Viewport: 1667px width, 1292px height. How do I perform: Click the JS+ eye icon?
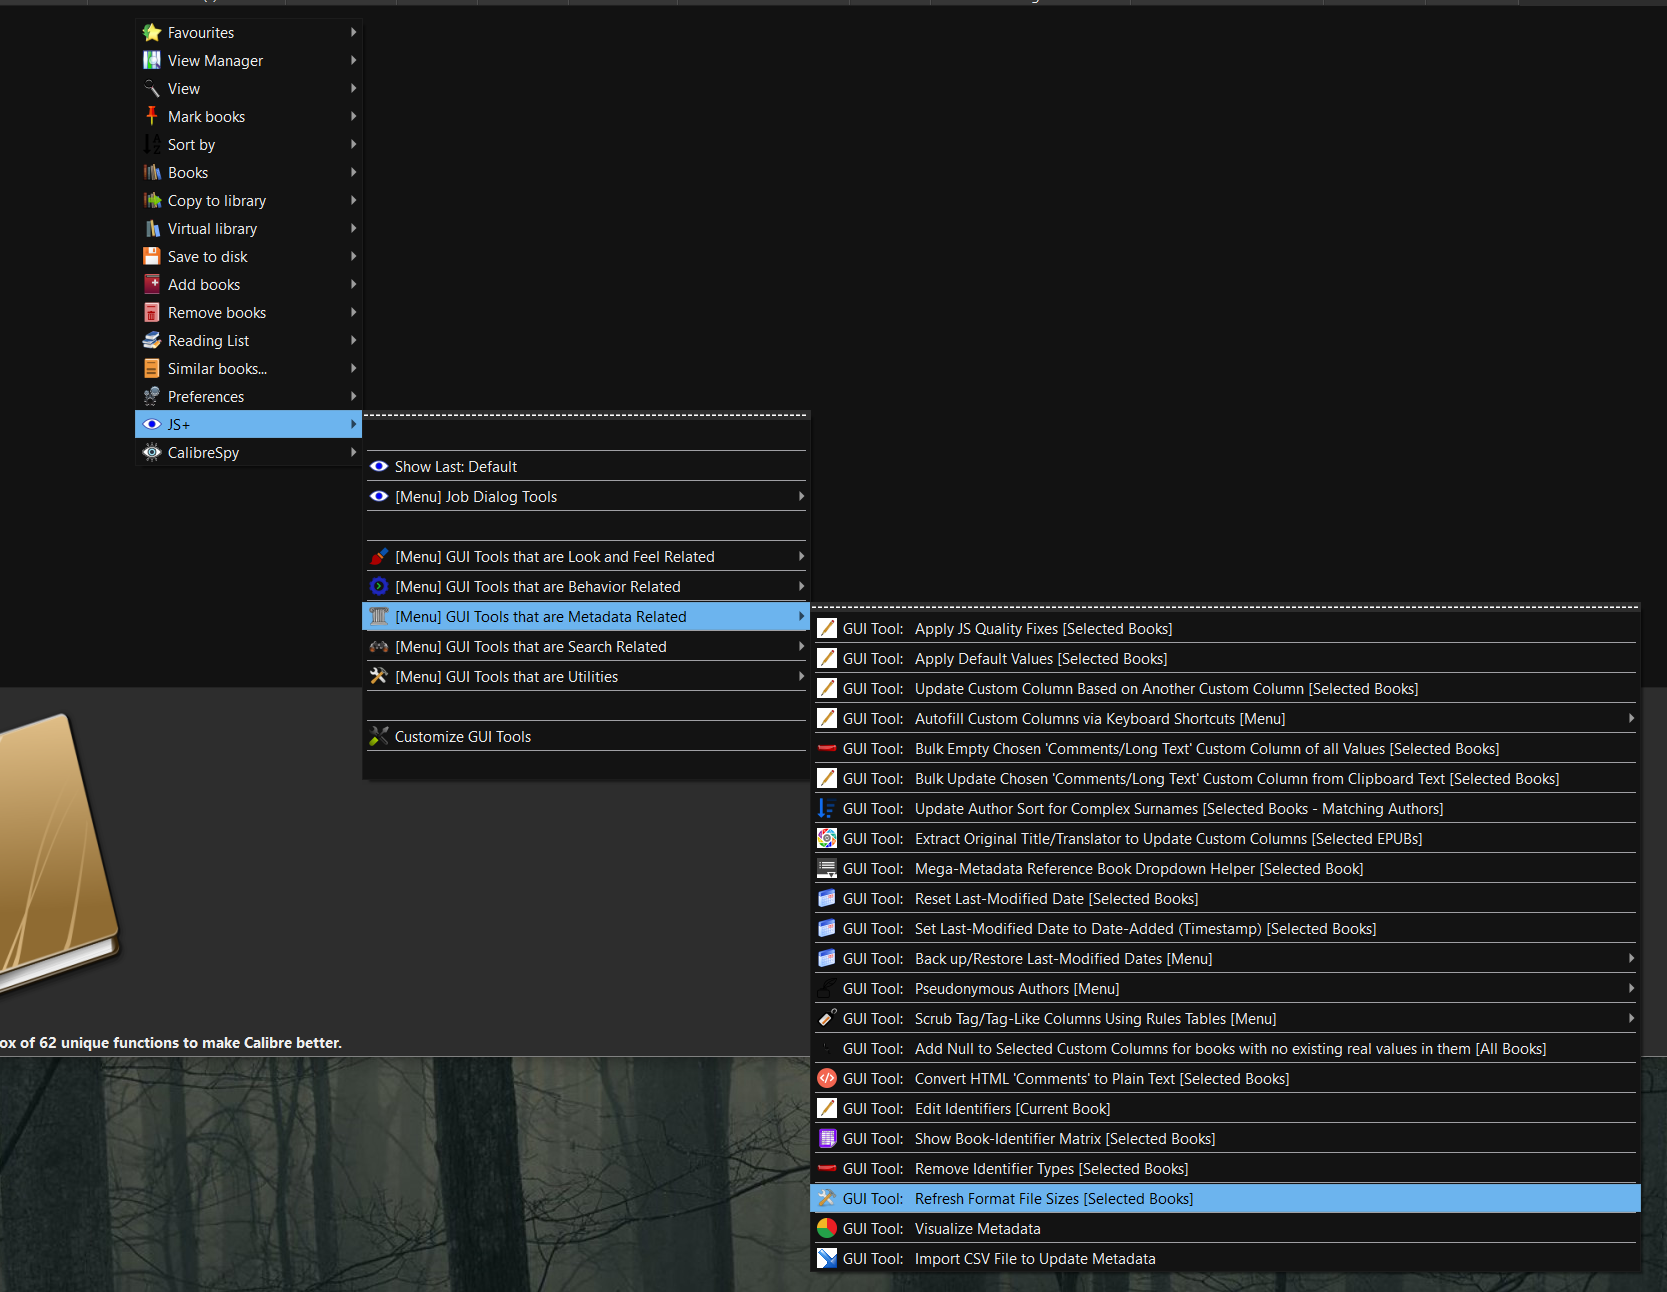click(x=152, y=425)
